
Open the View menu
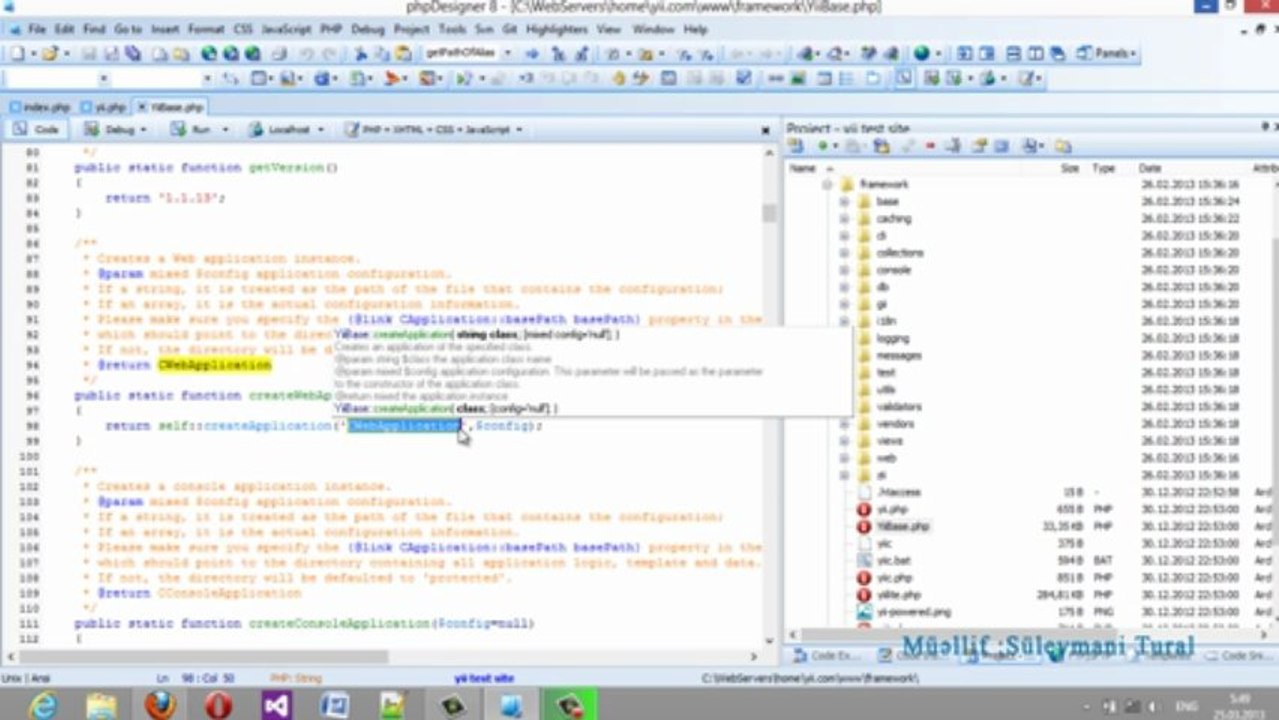[609, 29]
